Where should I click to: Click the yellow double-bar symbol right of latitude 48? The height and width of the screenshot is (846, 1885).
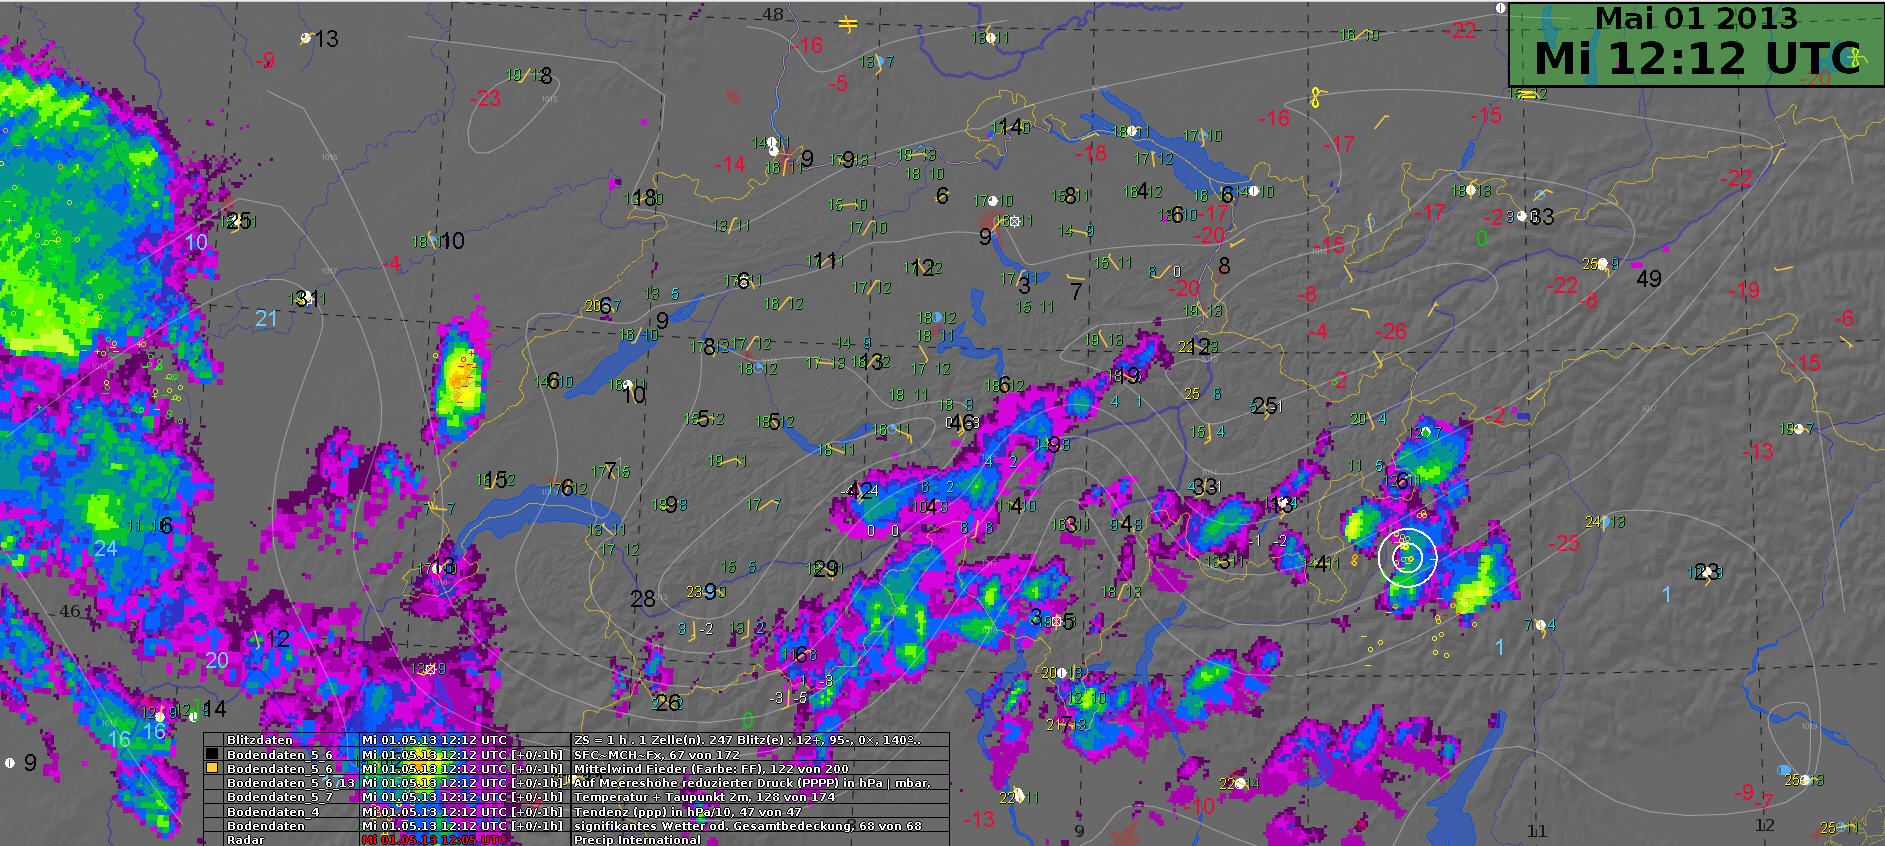click(x=848, y=25)
